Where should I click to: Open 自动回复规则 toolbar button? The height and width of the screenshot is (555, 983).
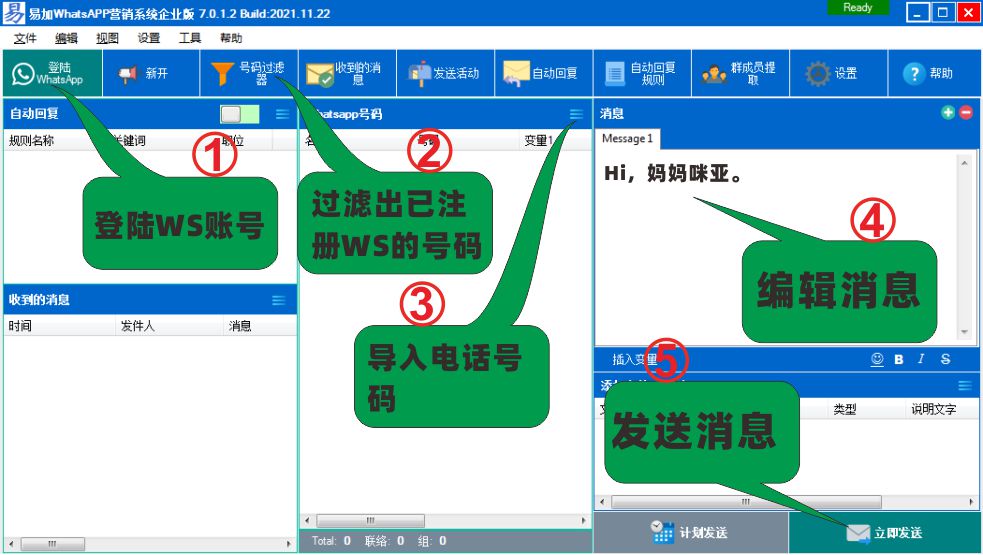point(642,73)
